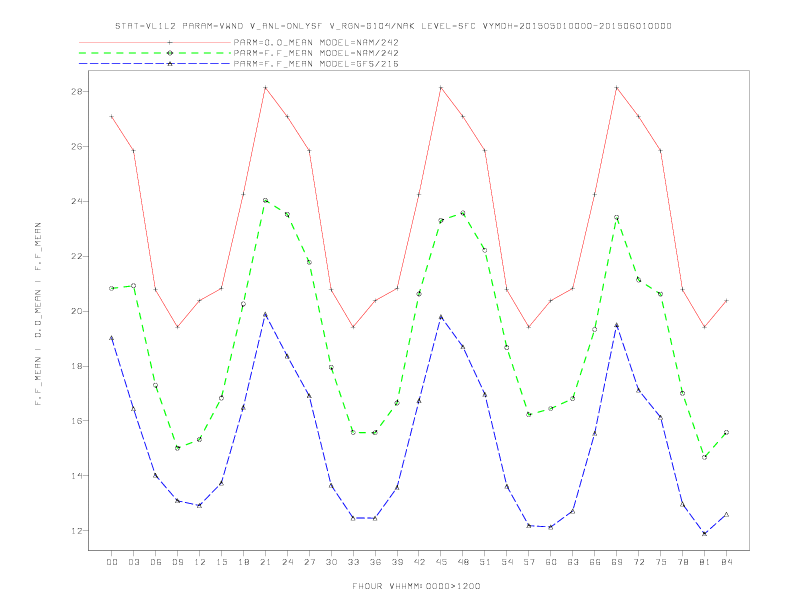Click x-axis tick label 39
The width and height of the screenshot is (792, 612).
[397, 562]
